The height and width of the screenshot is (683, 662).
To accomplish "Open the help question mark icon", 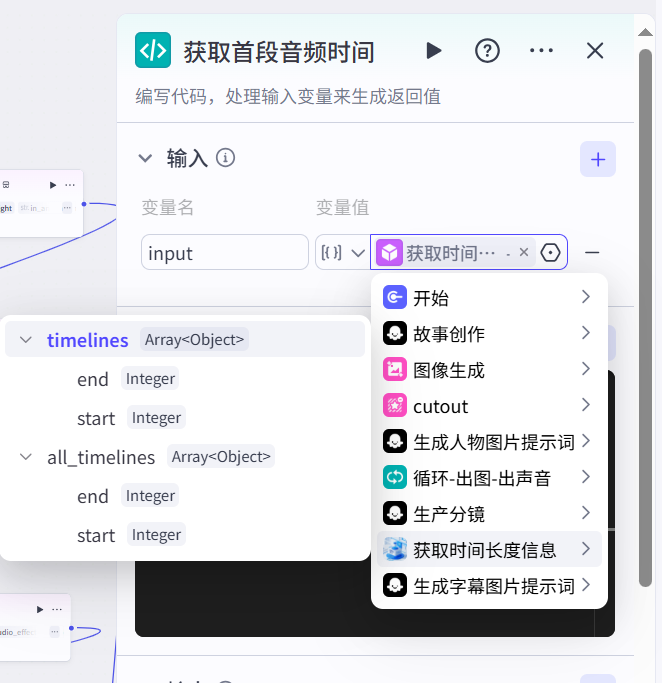I will pyautogui.click(x=487, y=51).
